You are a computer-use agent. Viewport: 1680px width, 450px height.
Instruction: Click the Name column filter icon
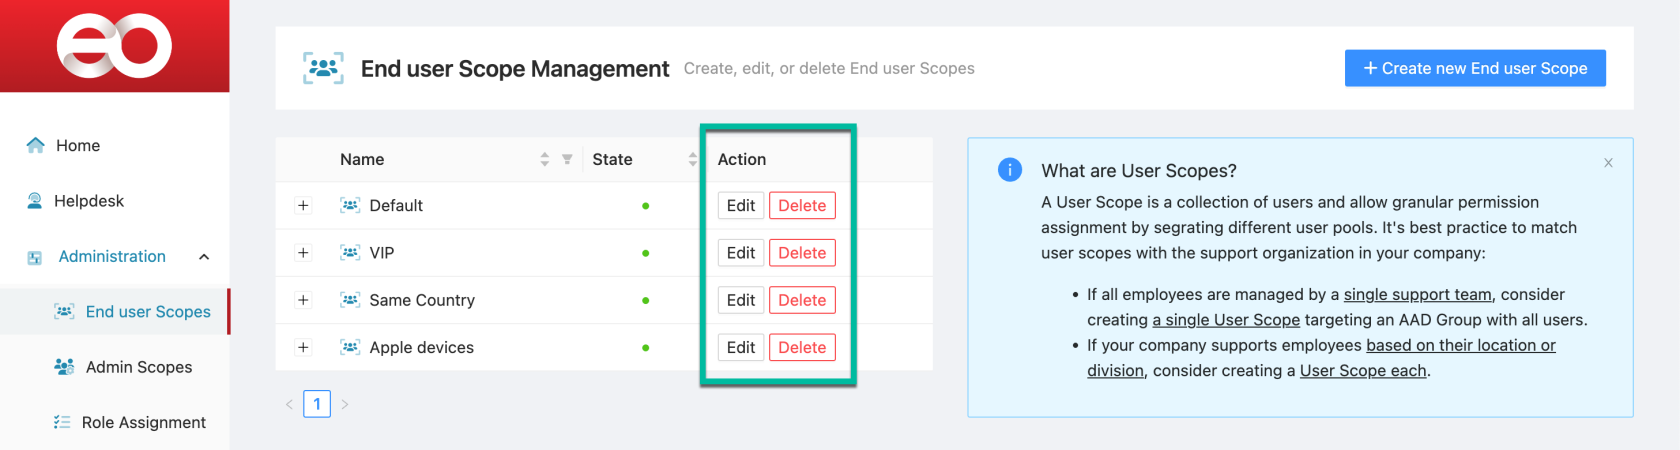click(567, 159)
